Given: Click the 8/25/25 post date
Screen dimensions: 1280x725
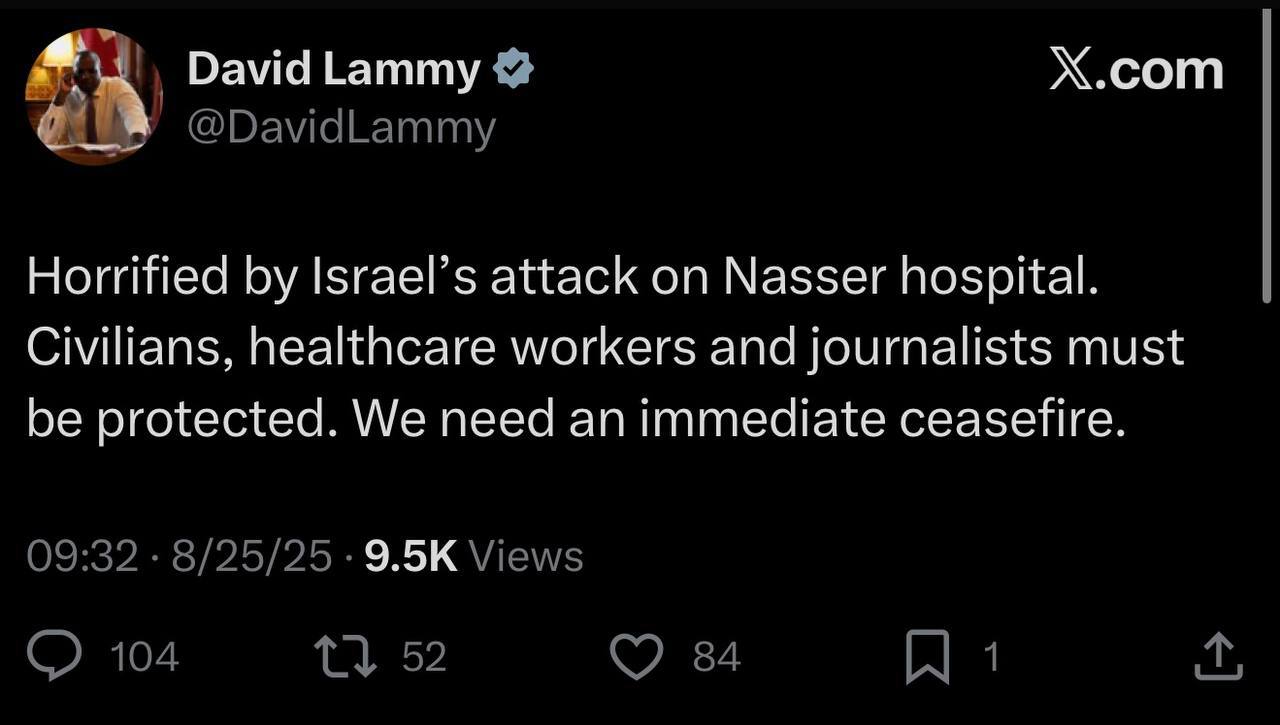Looking at the screenshot, I should click(251, 556).
